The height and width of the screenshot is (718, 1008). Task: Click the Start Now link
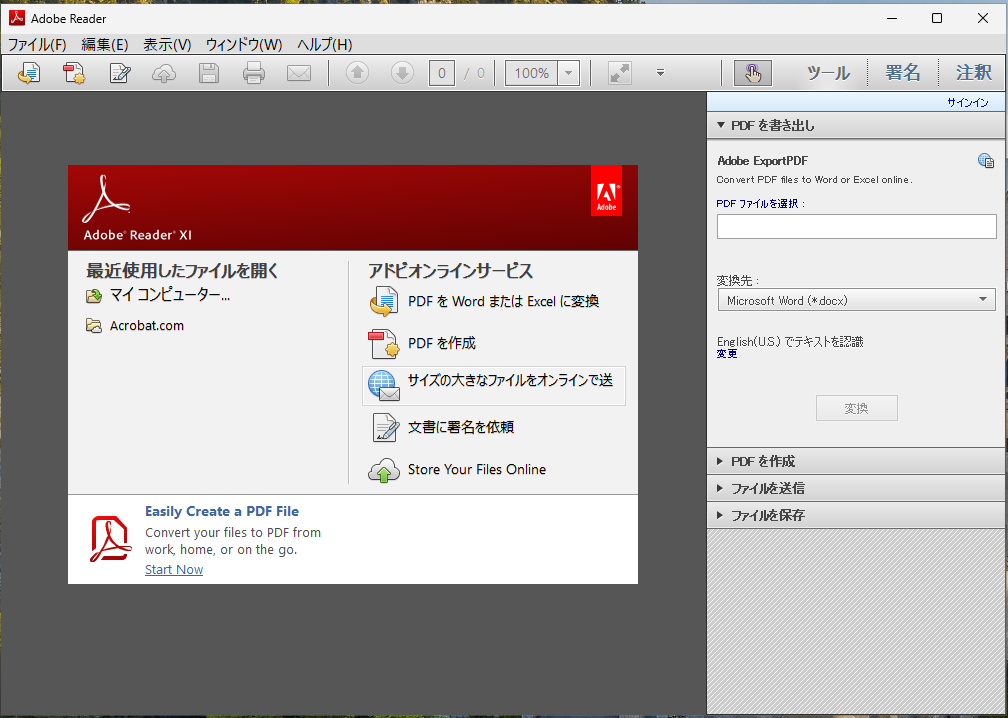point(174,569)
